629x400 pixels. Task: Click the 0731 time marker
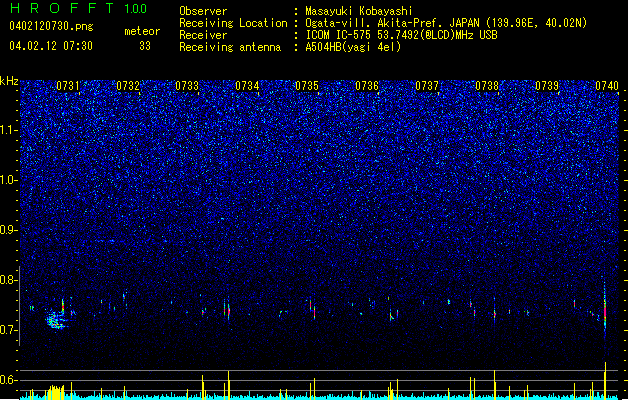(68, 86)
